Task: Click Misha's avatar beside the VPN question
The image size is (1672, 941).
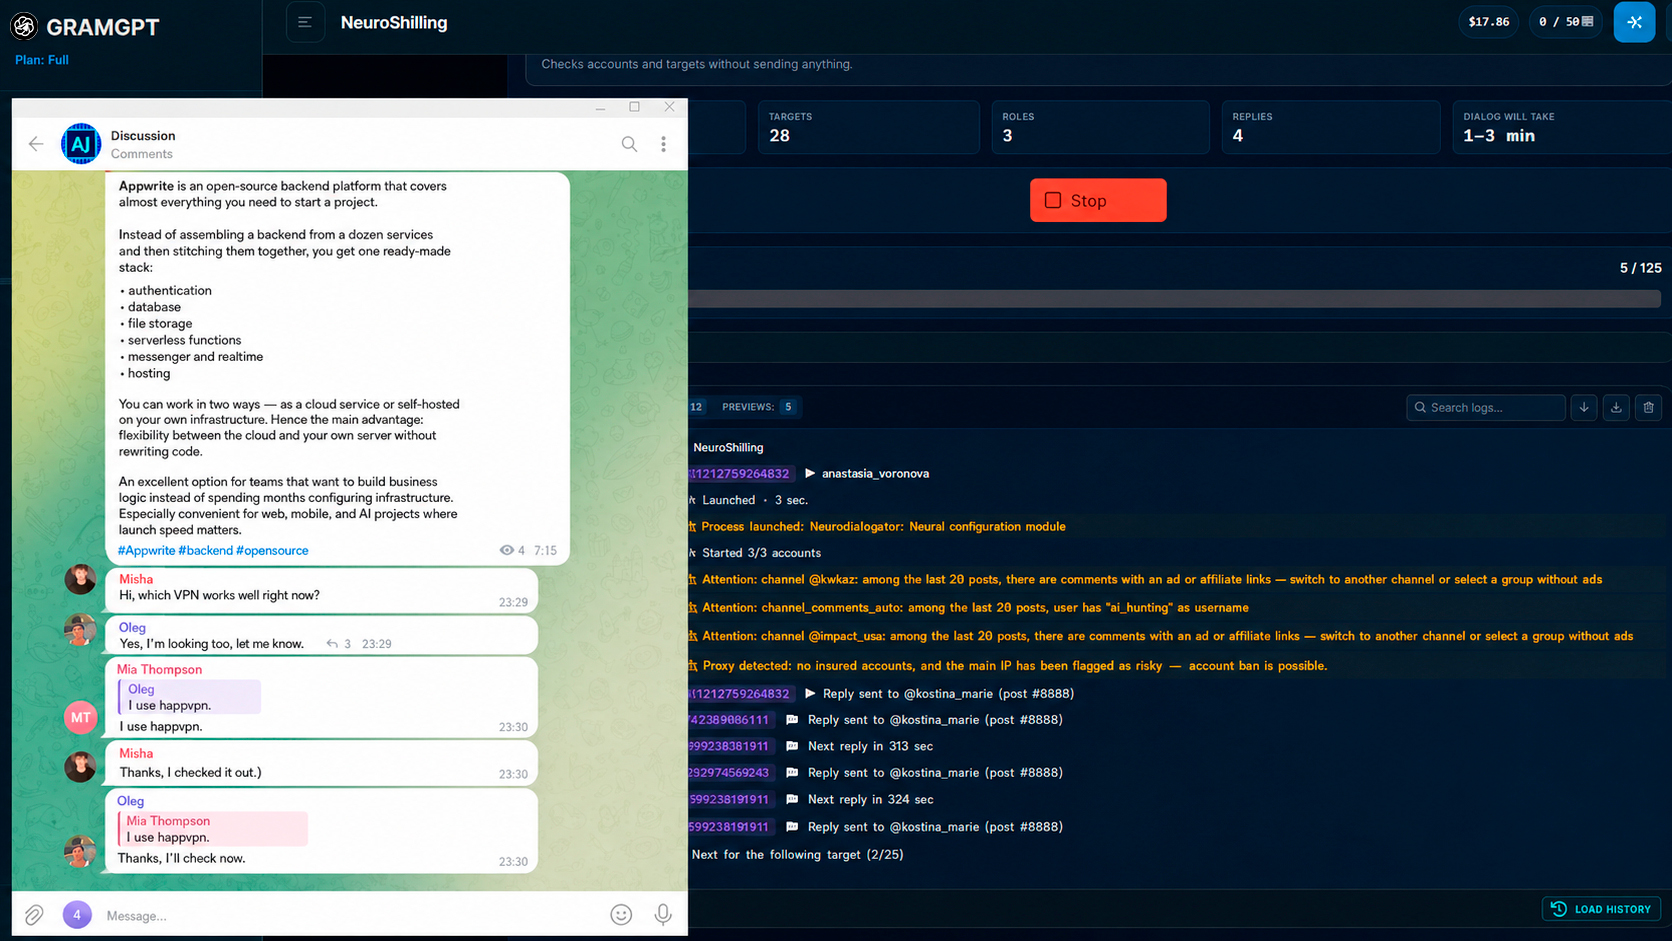Action: click(80, 579)
